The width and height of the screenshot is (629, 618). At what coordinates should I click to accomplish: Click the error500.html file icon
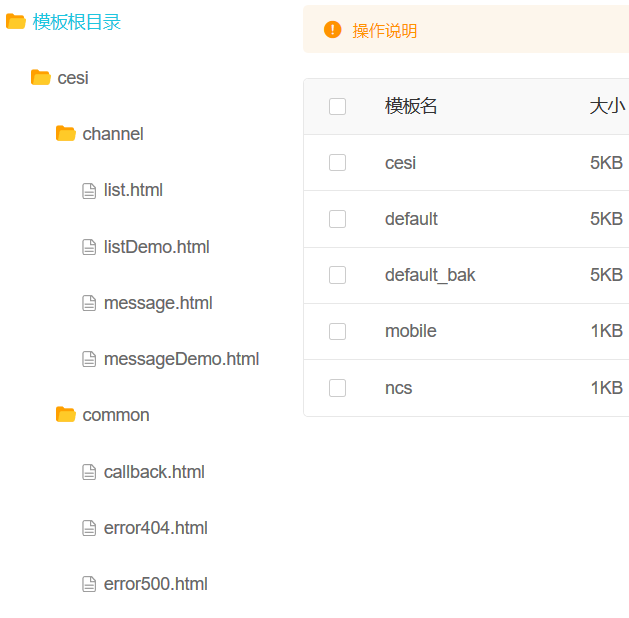[x=89, y=584]
